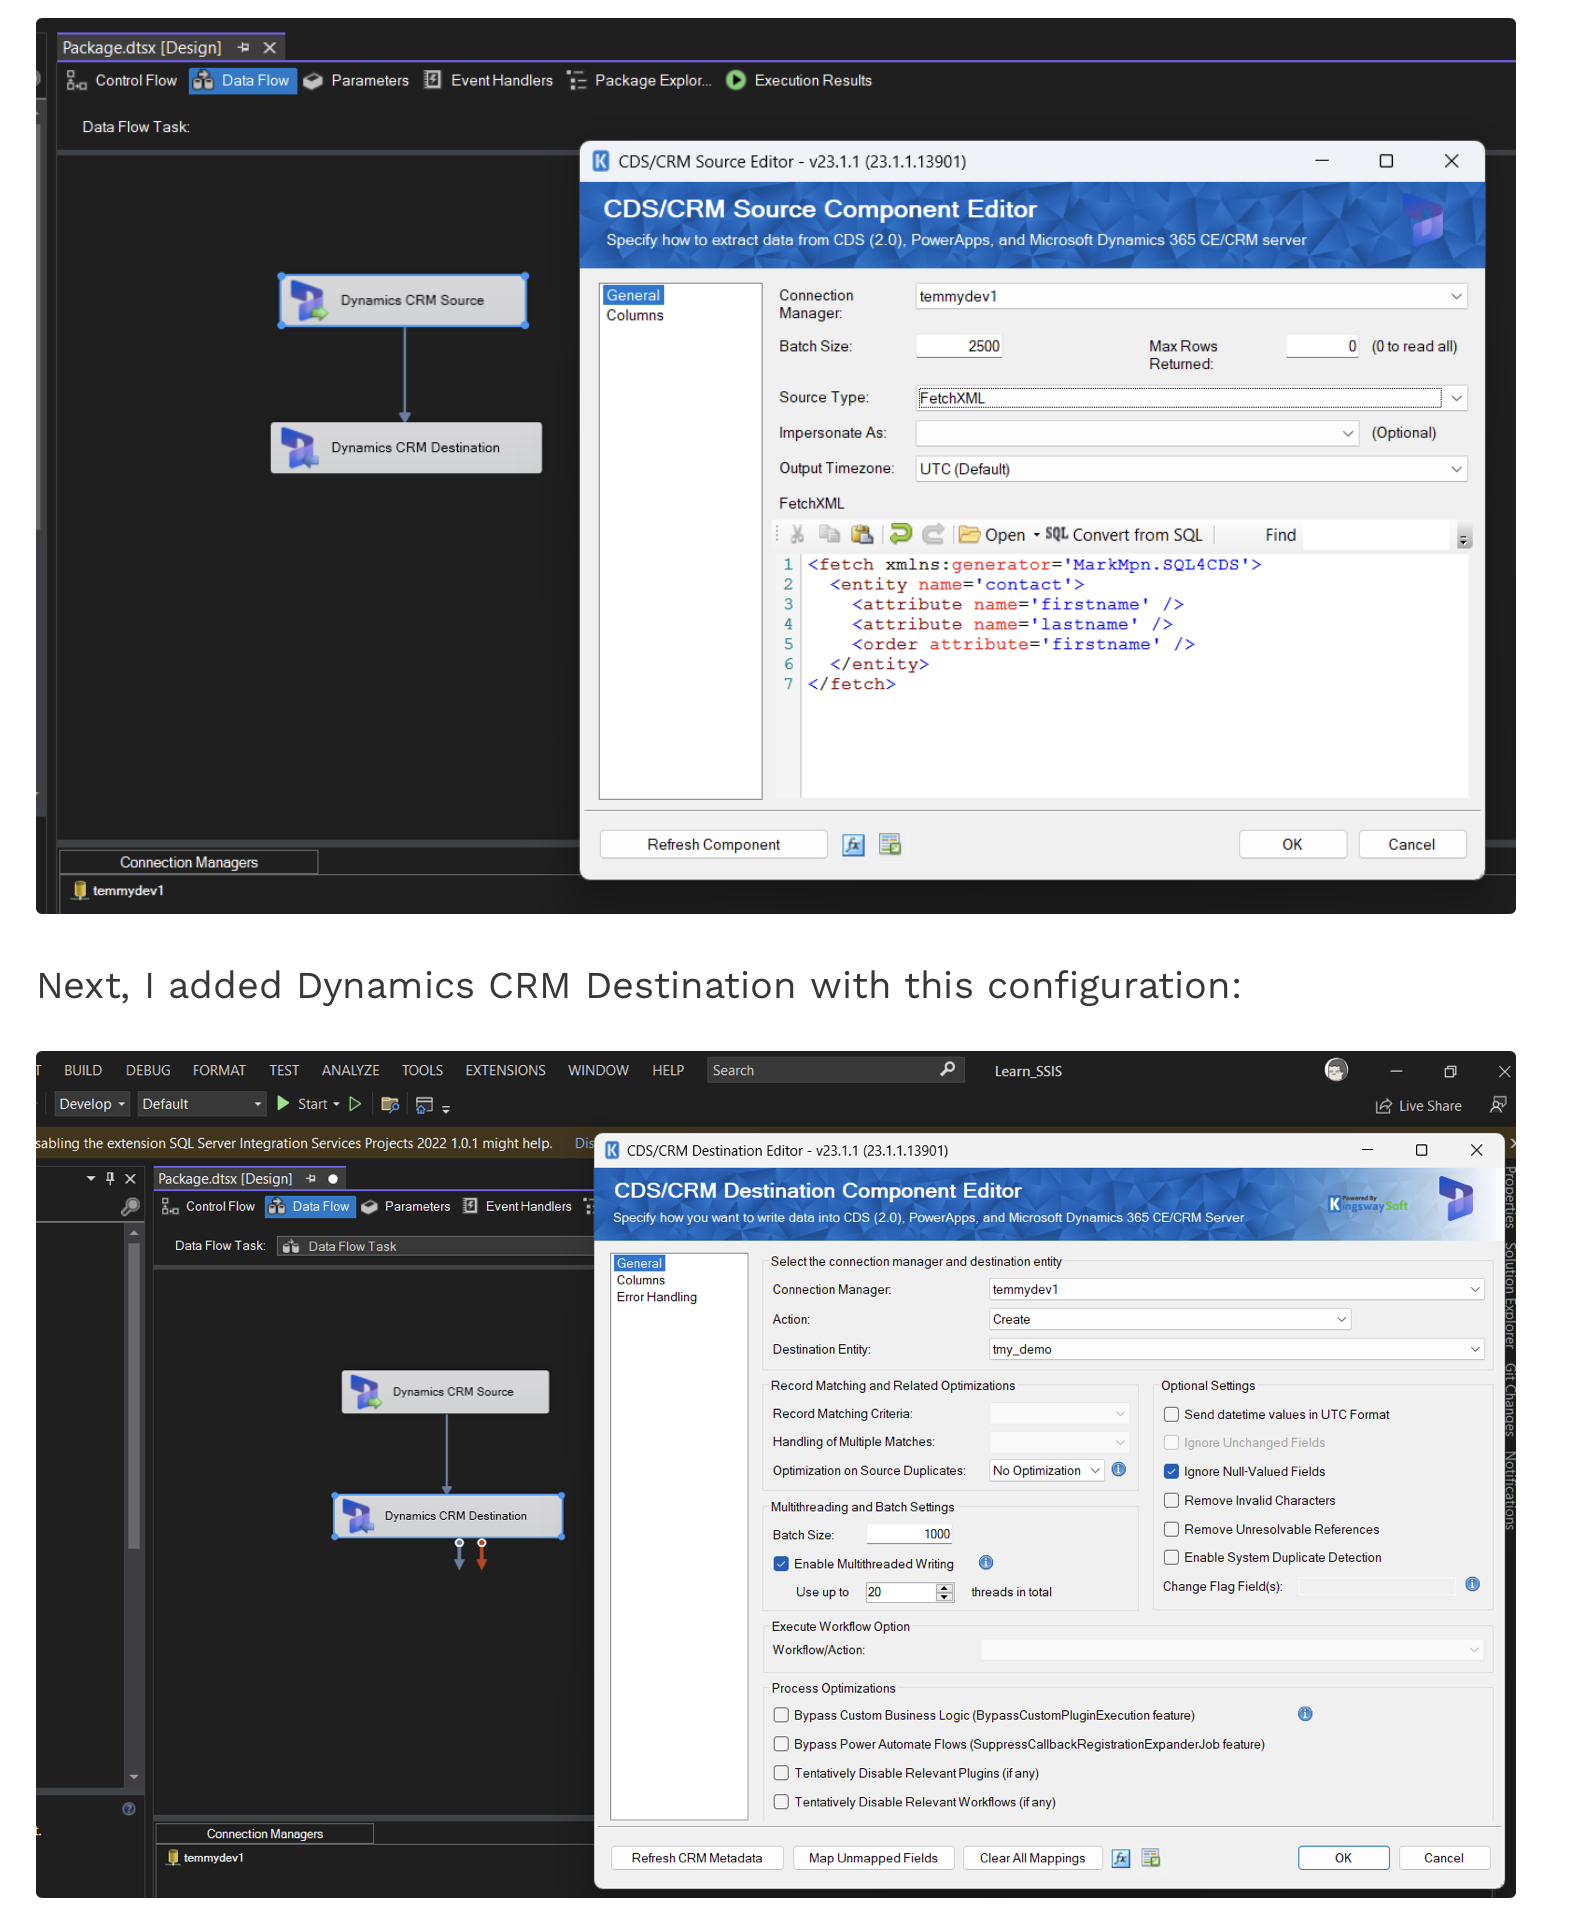
Task: Toggle Send datetime values in UTC Format
Action: point(1171,1414)
